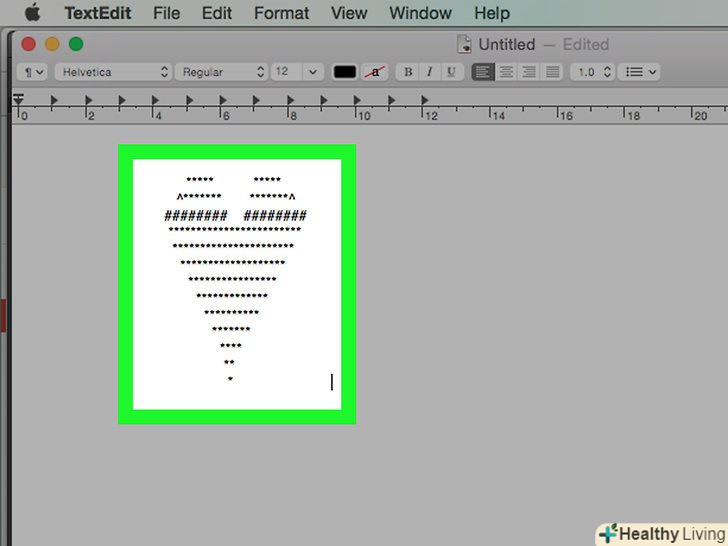Click the tab stop at ruler mark 2

point(88,100)
